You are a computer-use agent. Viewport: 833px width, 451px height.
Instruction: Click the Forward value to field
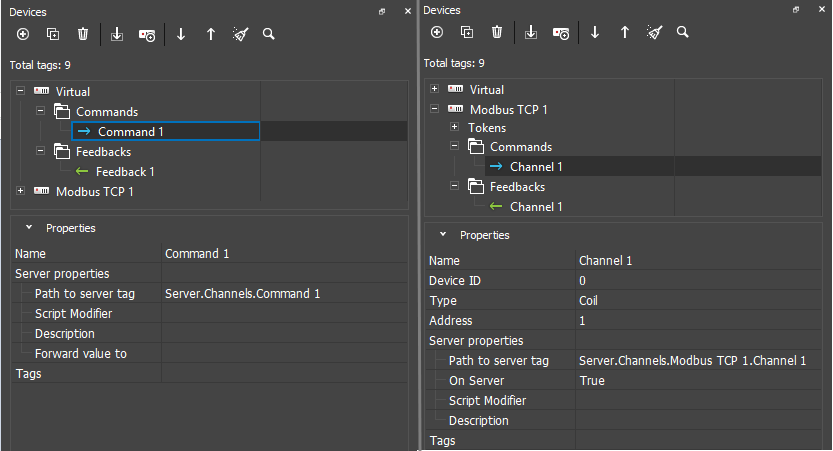[x=284, y=354]
